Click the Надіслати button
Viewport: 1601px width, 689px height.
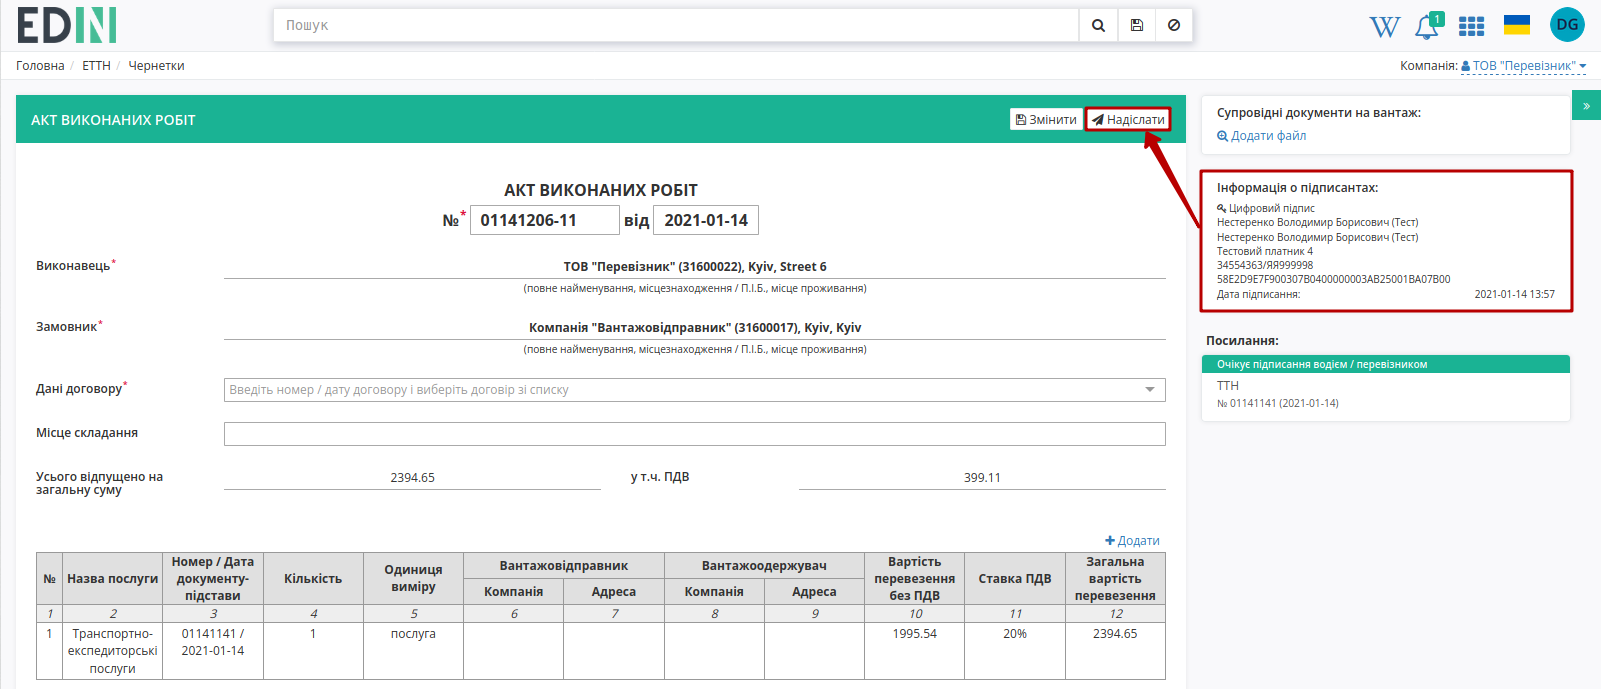1128,120
